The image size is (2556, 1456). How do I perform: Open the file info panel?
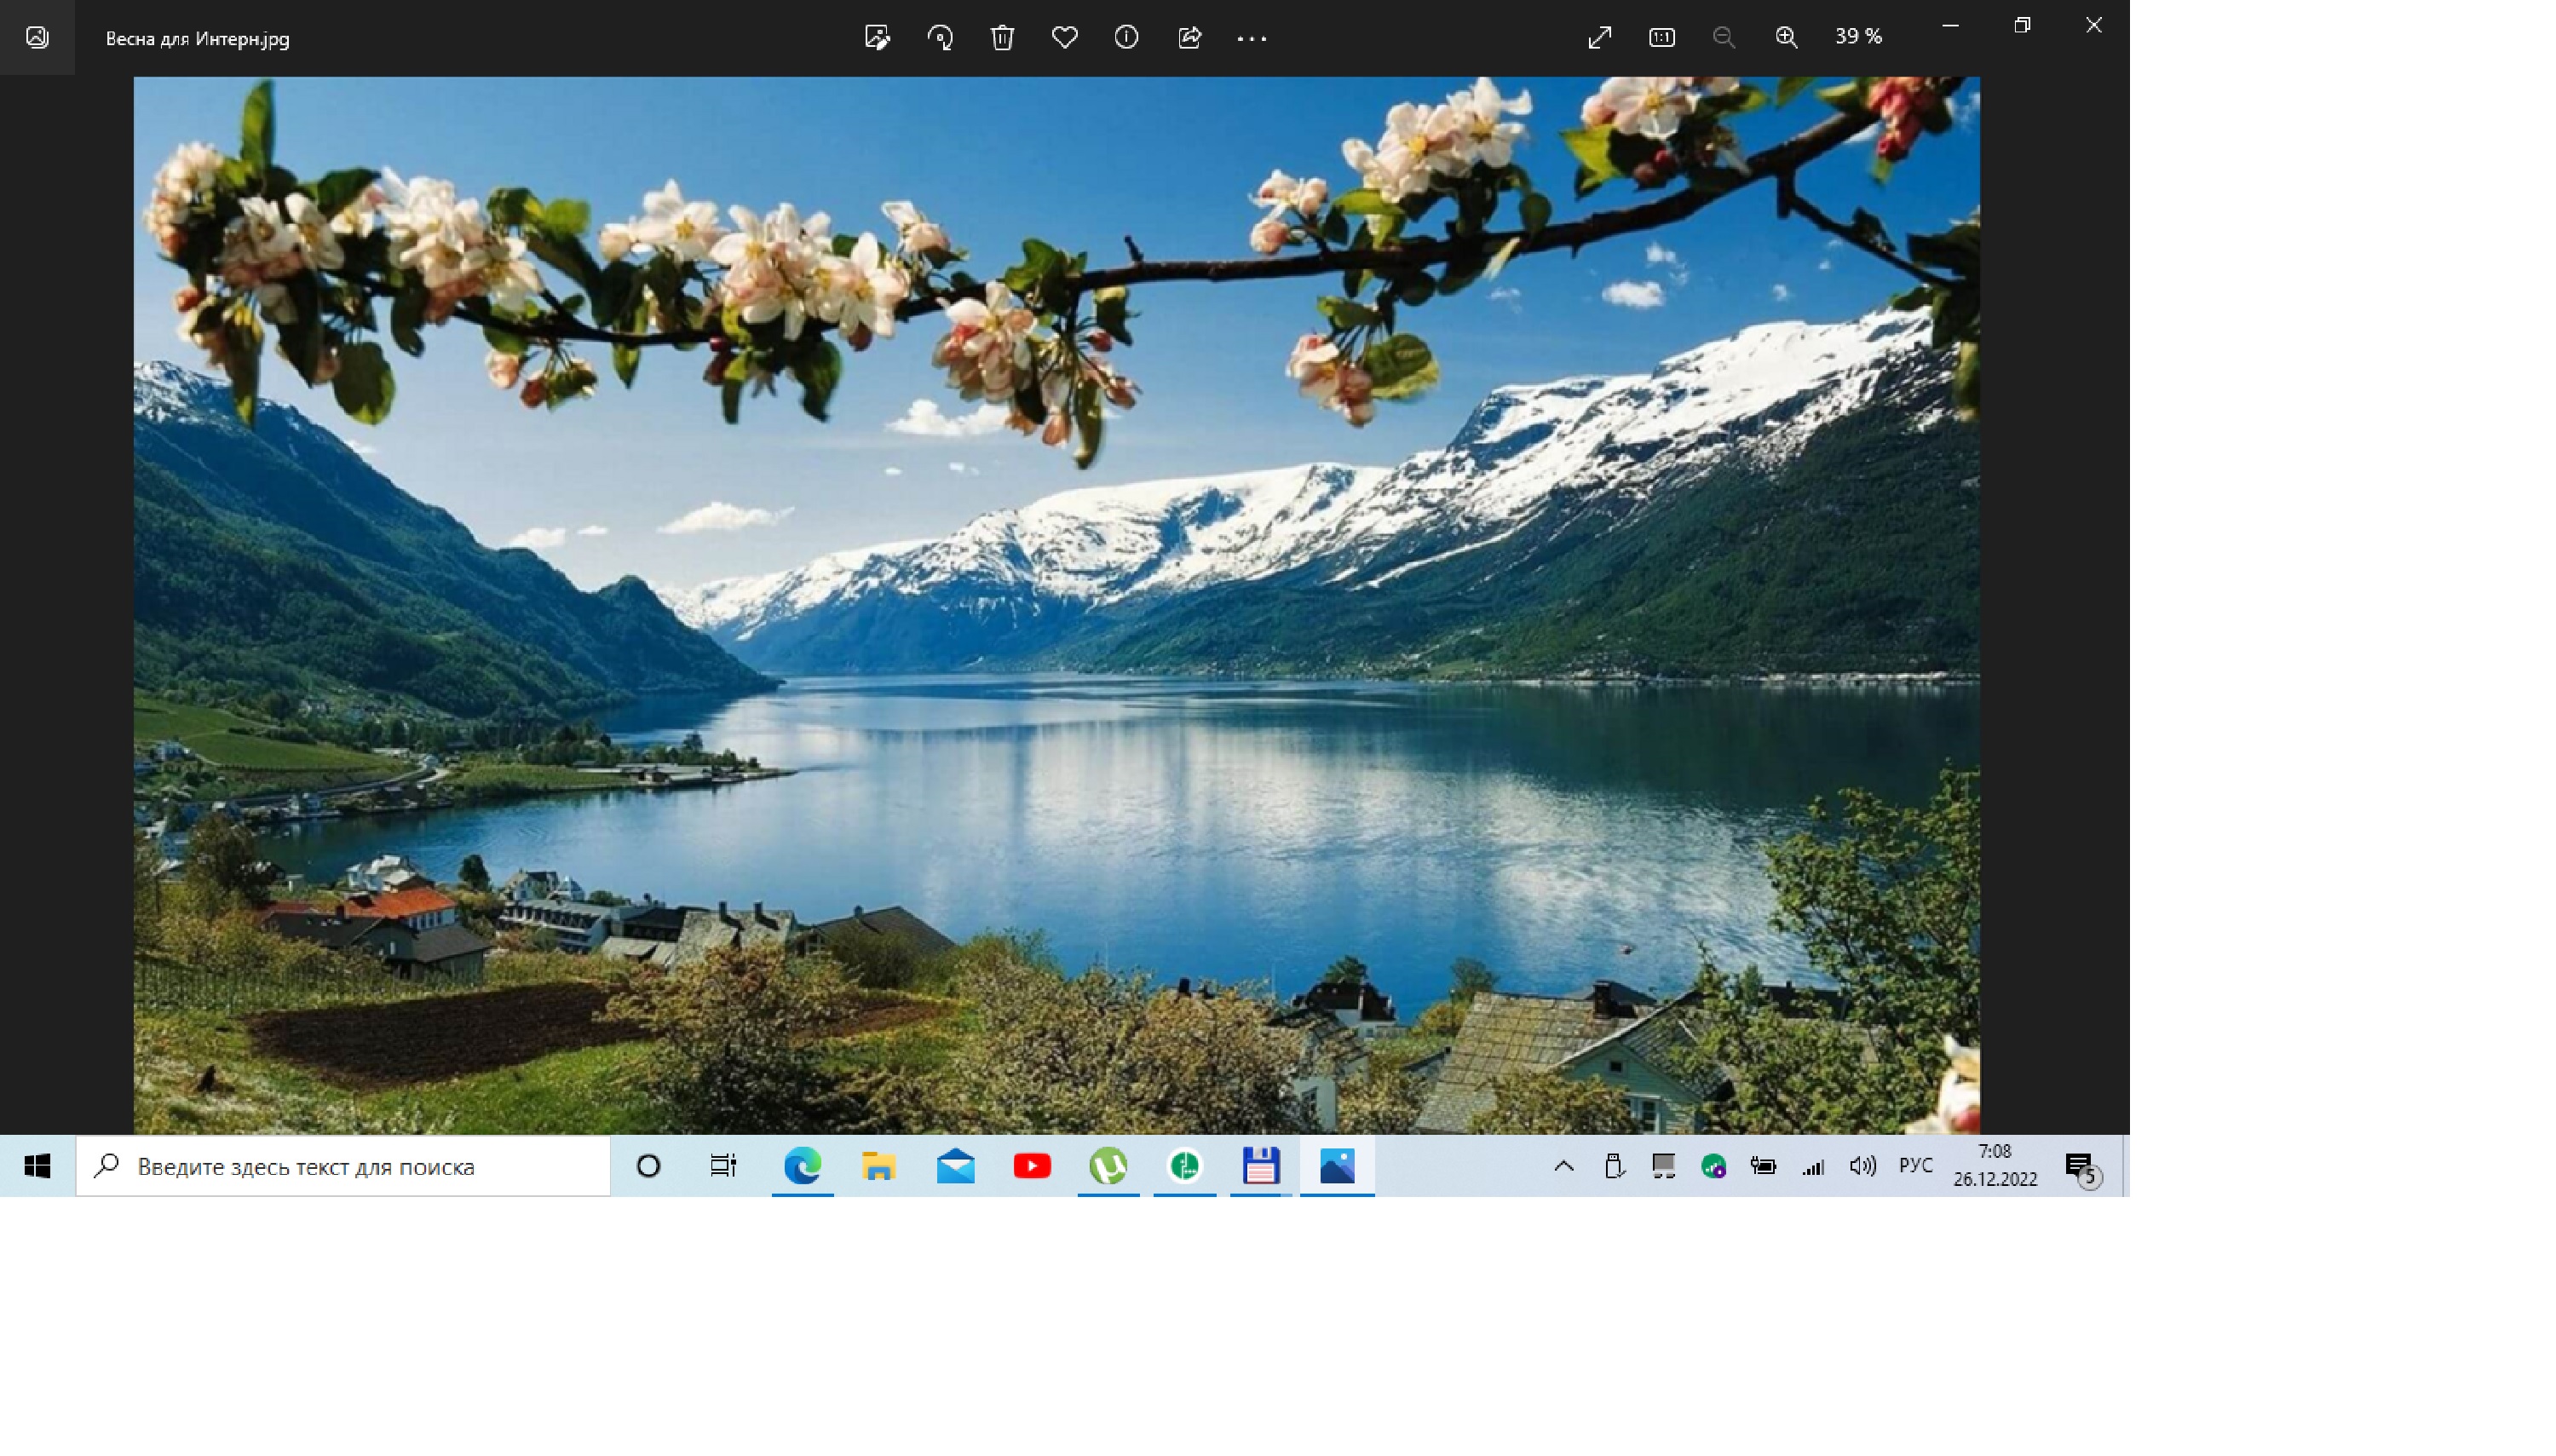coord(1126,38)
